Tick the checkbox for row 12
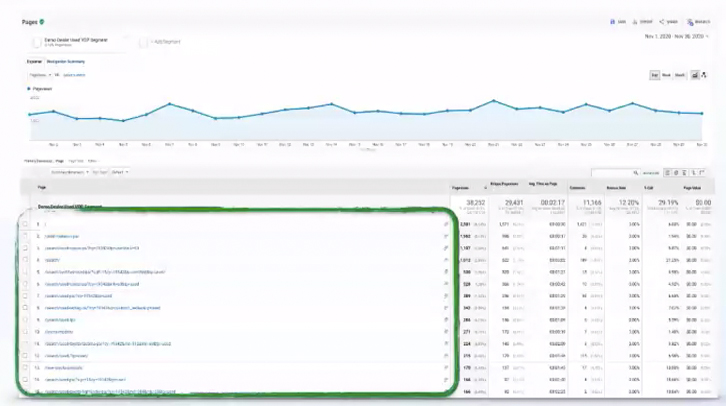The height and width of the screenshot is (406, 726). click(x=25, y=356)
